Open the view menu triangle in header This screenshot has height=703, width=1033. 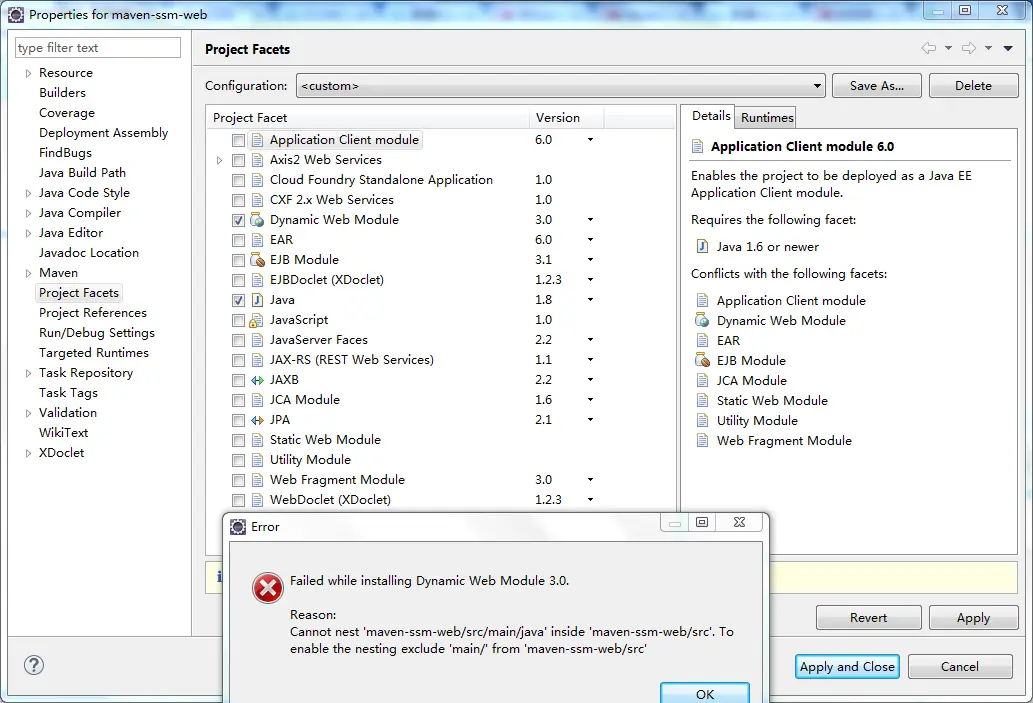pyautogui.click(x=1008, y=48)
